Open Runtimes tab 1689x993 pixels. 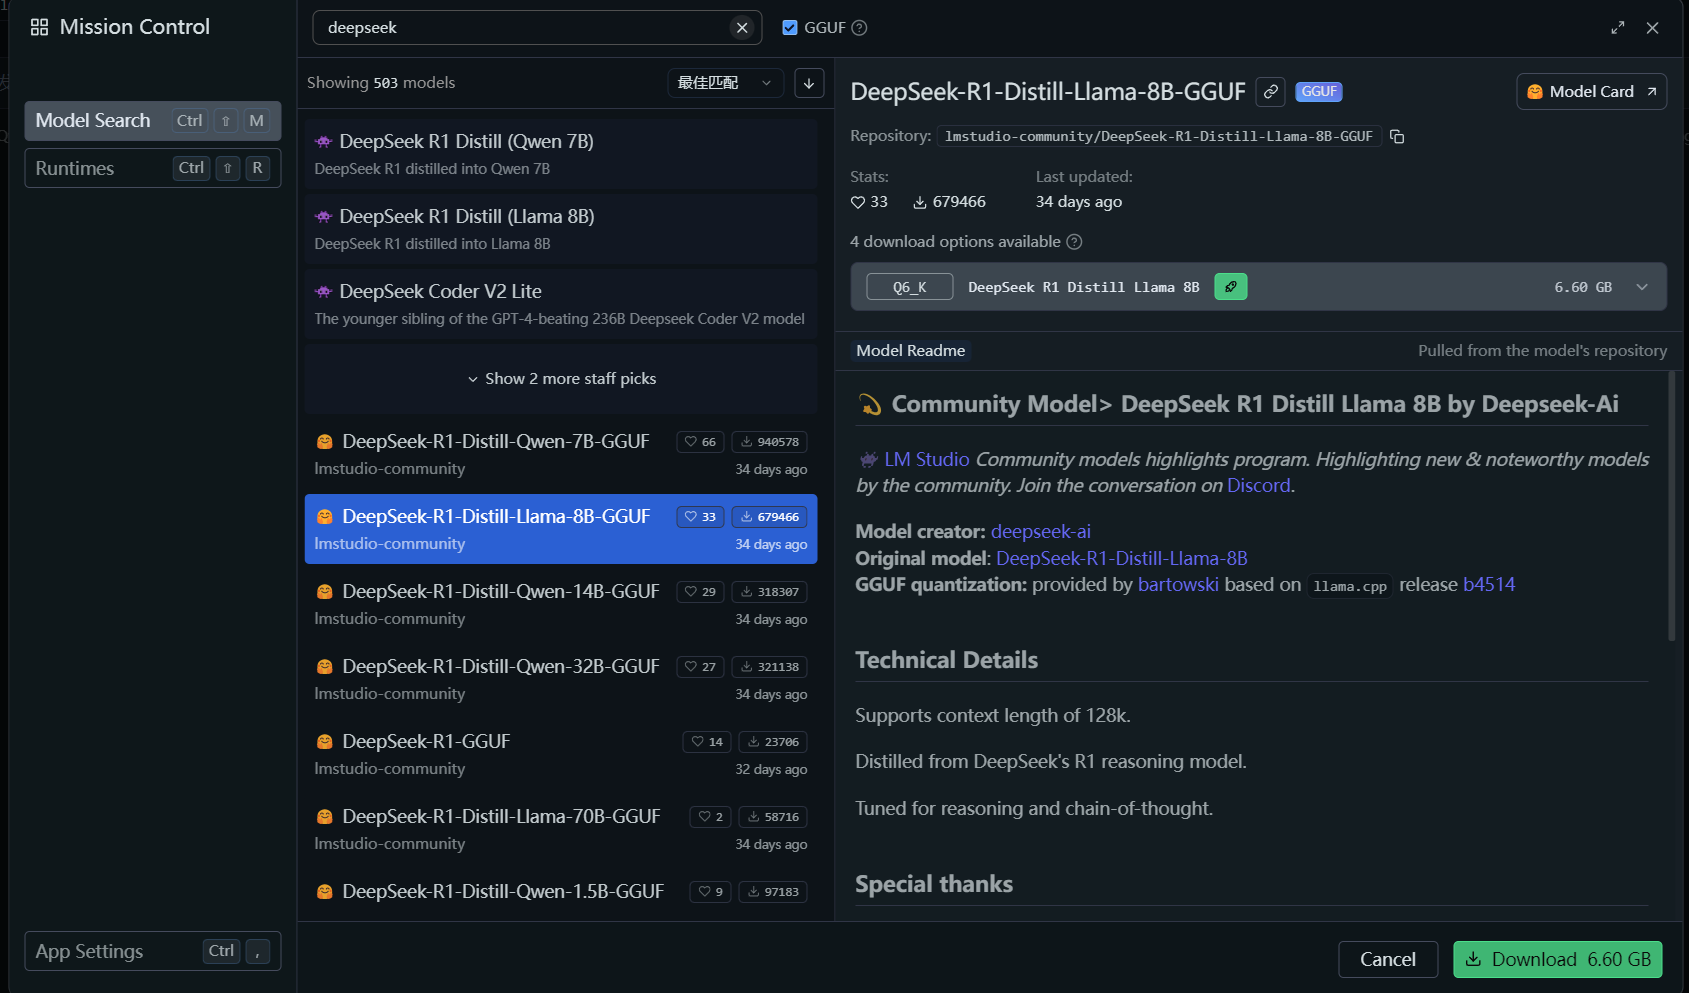point(153,168)
